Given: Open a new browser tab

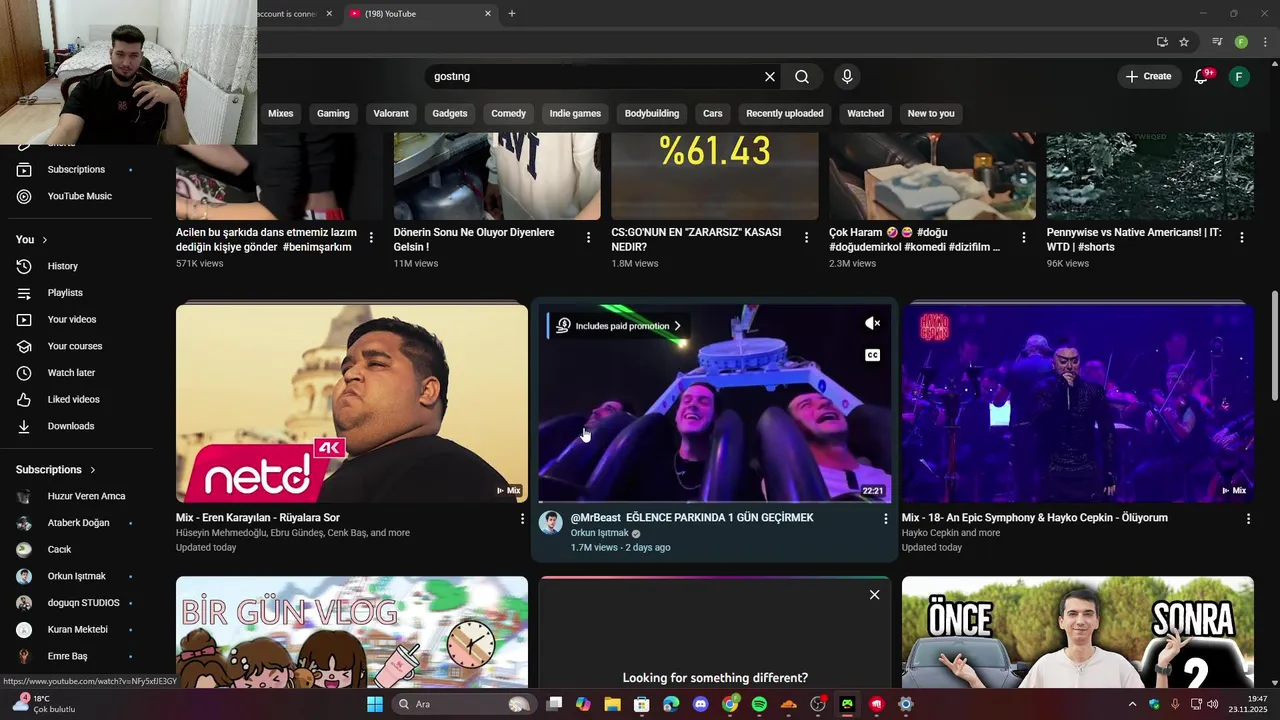Looking at the screenshot, I should click(x=512, y=14).
